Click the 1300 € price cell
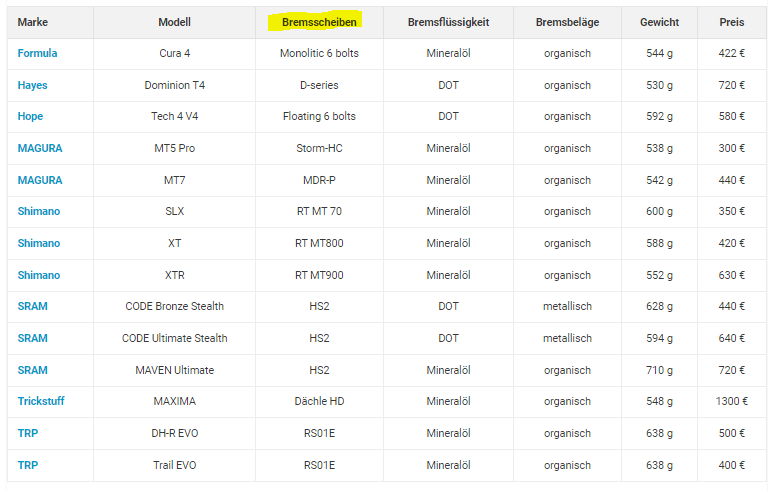Screen dimensions: 775x492 tap(731, 401)
